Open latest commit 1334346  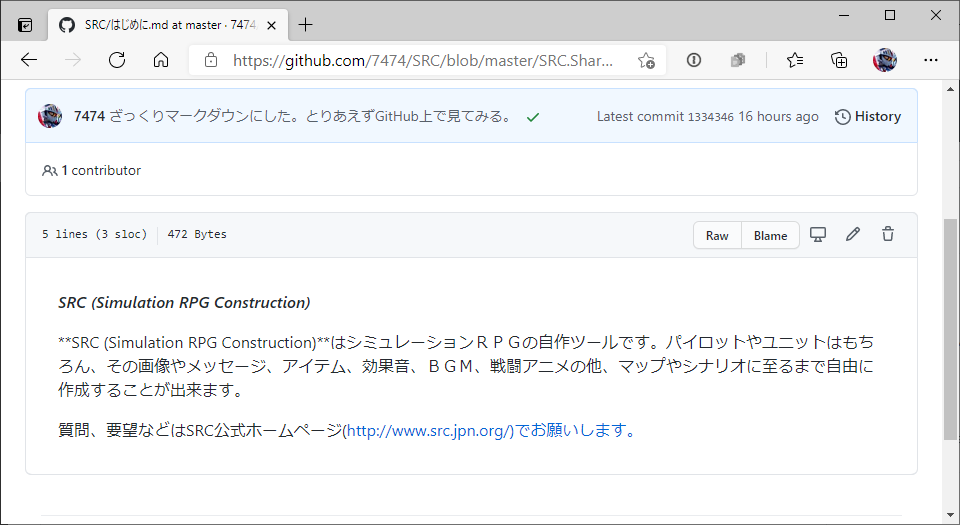coord(710,117)
